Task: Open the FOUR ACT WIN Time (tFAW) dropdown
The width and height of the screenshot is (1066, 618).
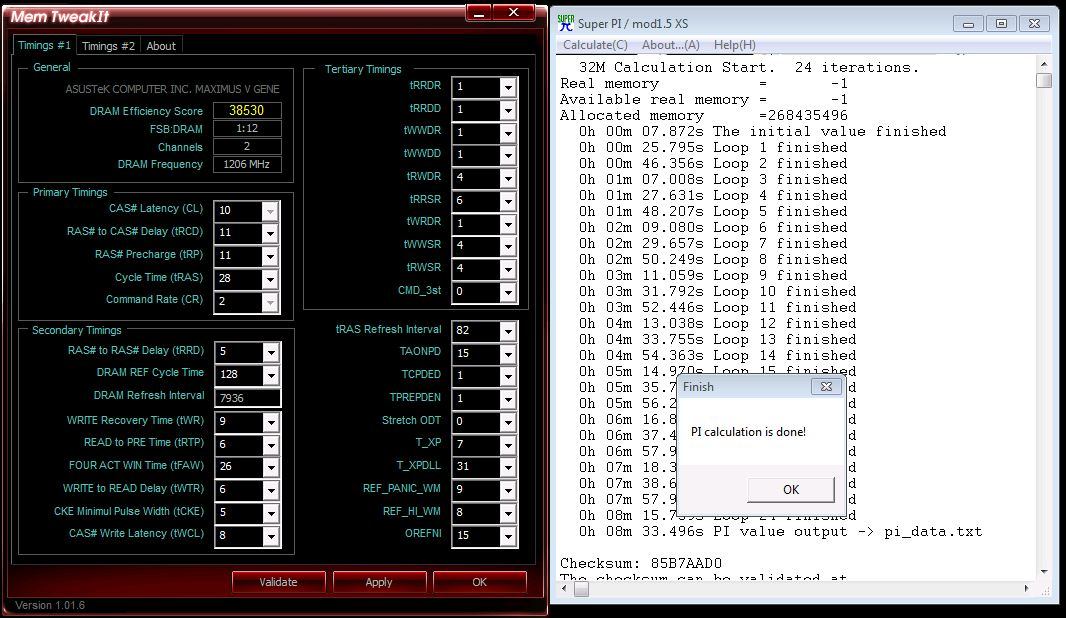Action: 271,467
